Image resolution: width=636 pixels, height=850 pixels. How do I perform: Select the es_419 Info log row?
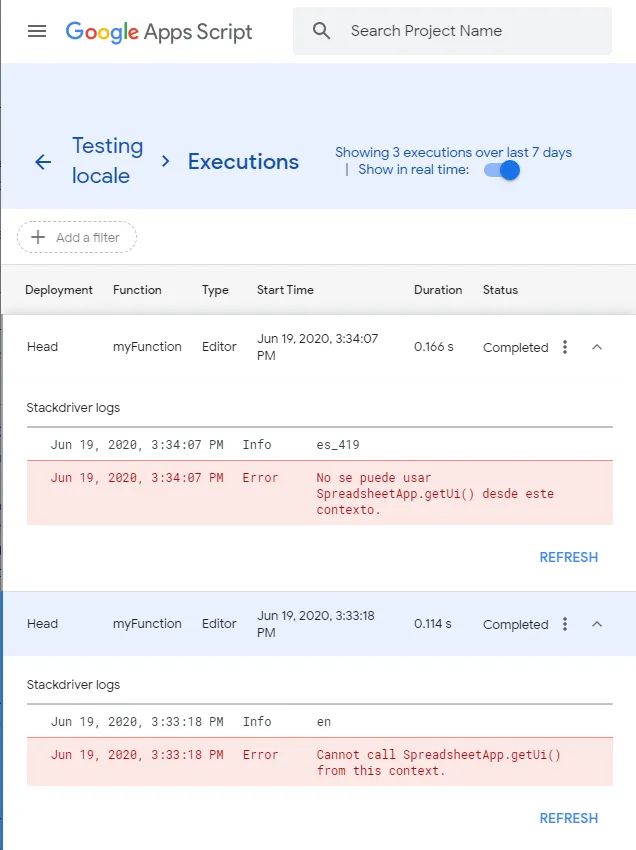point(320,444)
